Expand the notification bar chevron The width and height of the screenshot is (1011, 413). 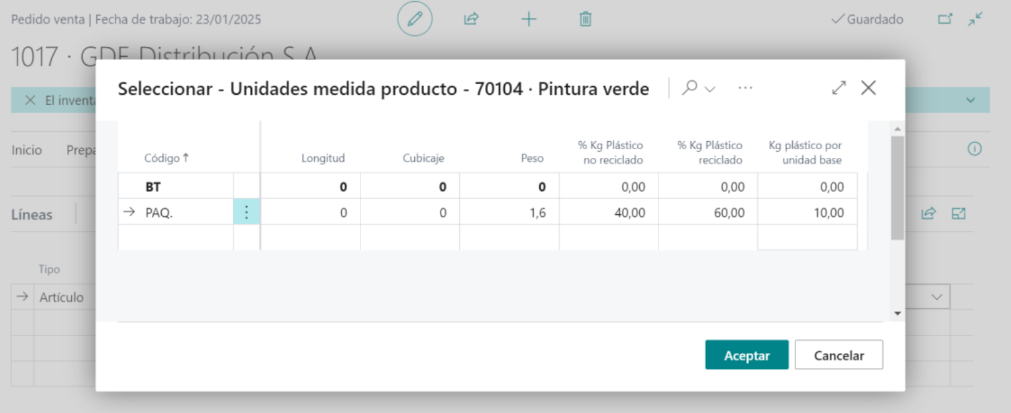[x=970, y=101]
